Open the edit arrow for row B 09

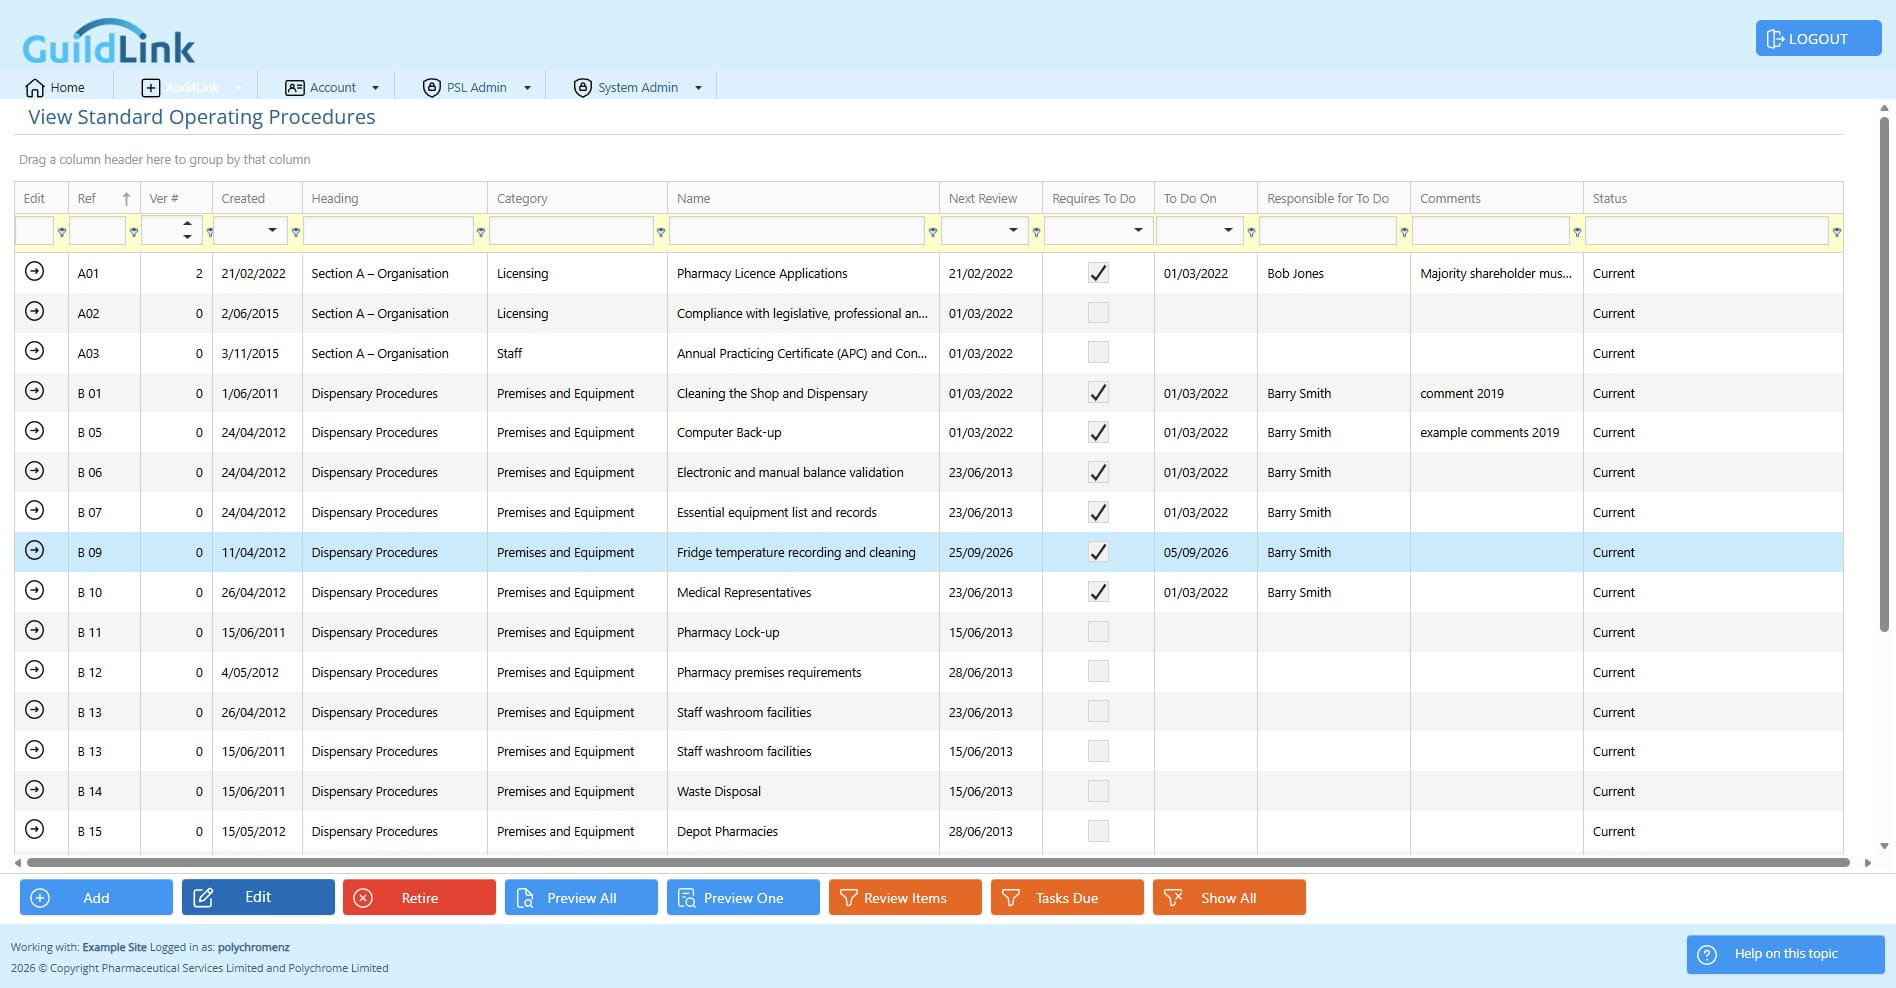pos(34,550)
